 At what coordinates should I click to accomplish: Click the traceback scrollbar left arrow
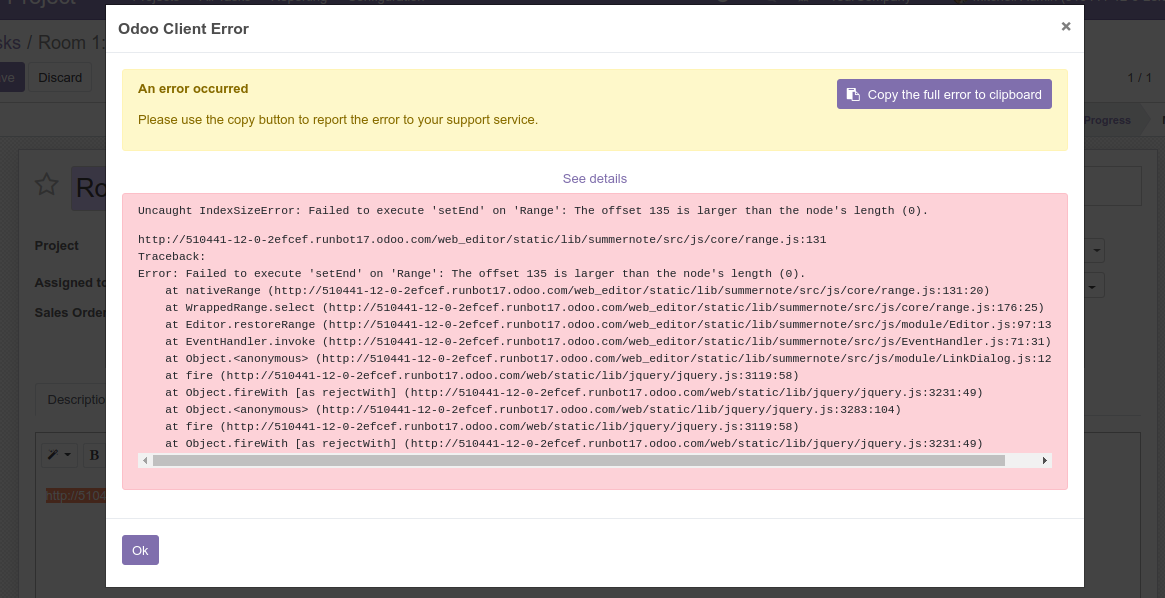[x=145, y=461]
